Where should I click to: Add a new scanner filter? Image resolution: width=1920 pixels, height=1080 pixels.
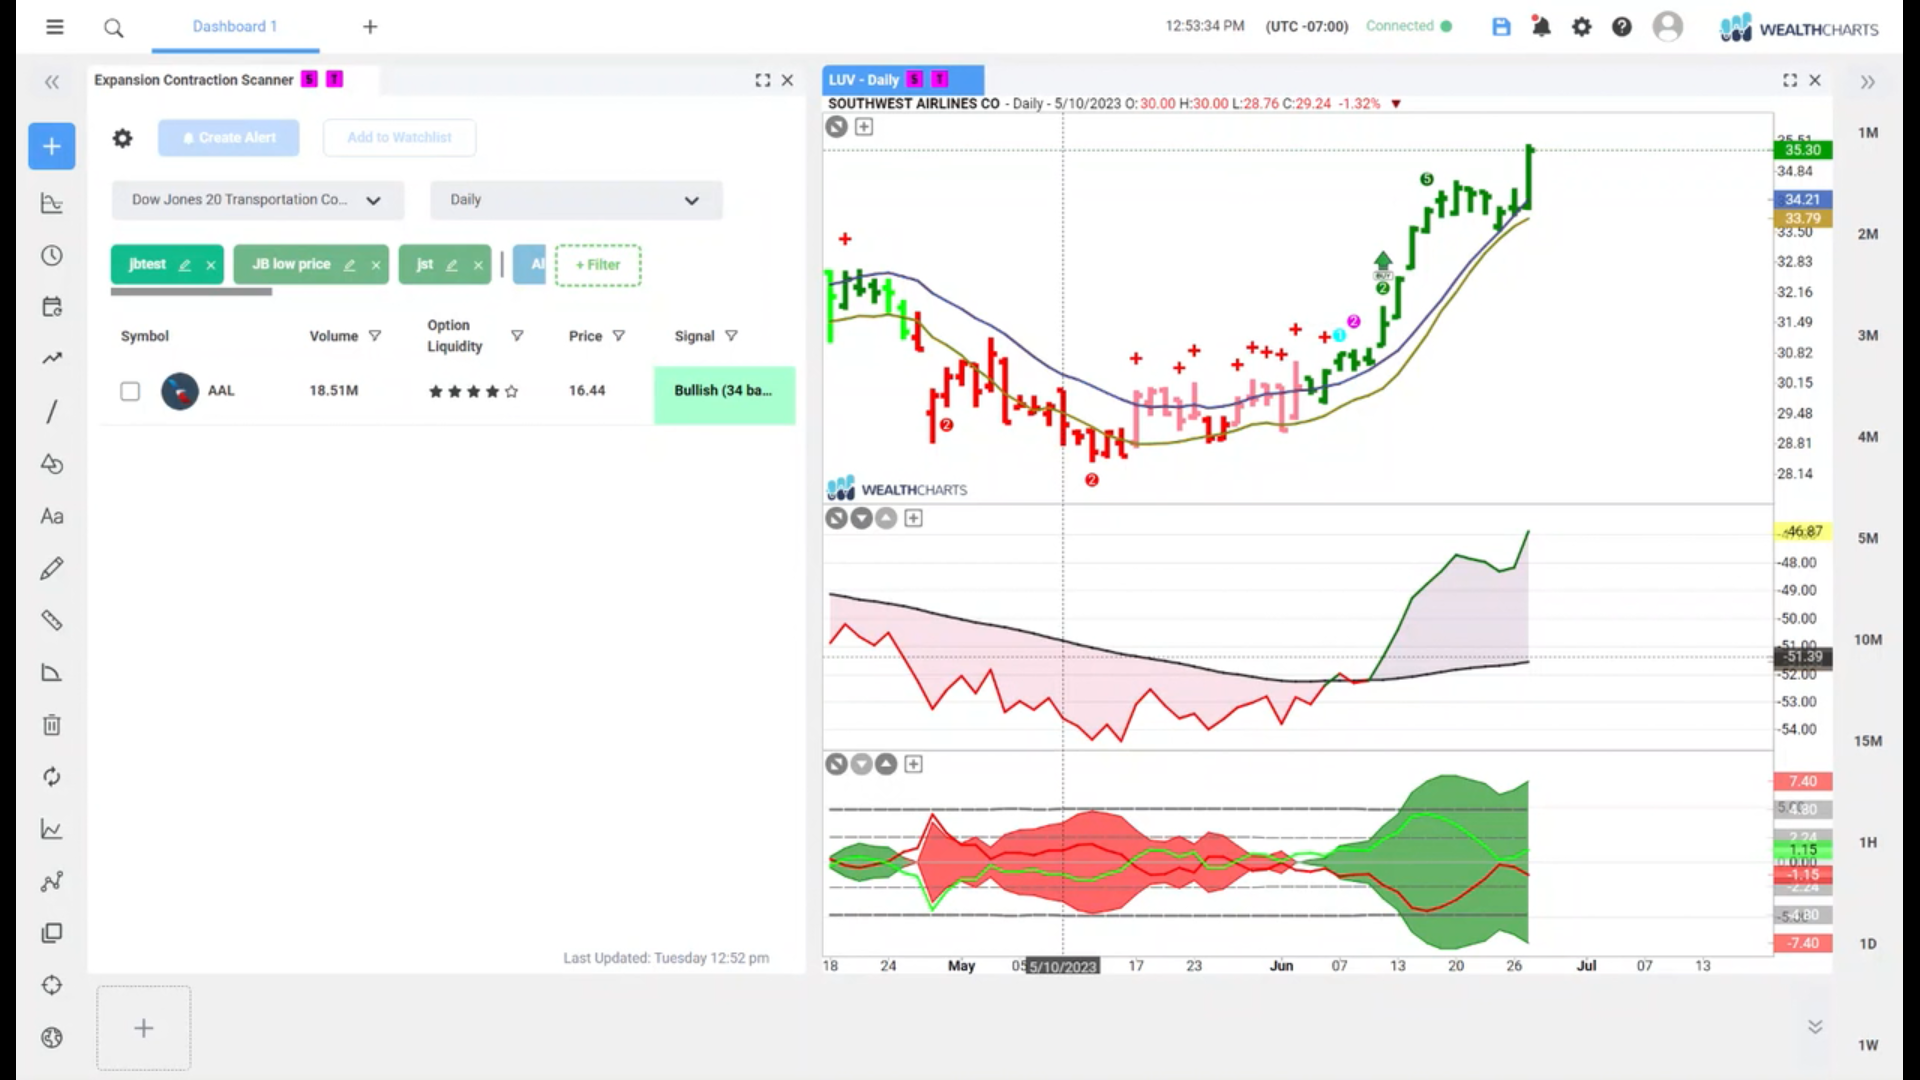coord(598,265)
